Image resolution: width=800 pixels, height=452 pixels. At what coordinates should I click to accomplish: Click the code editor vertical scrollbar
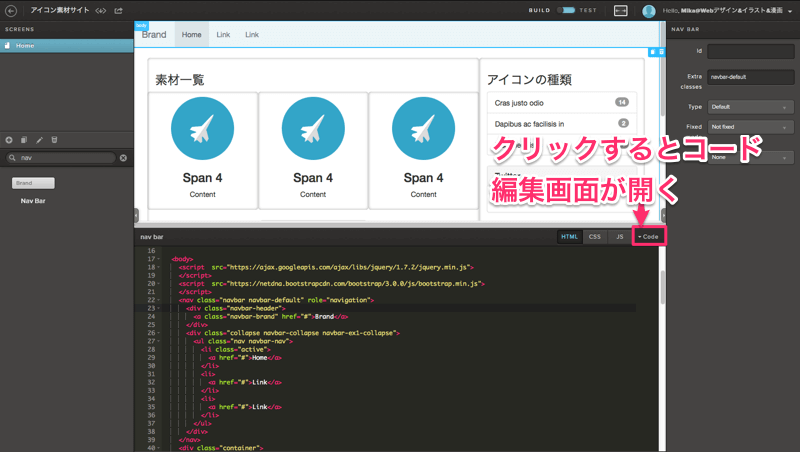663,287
